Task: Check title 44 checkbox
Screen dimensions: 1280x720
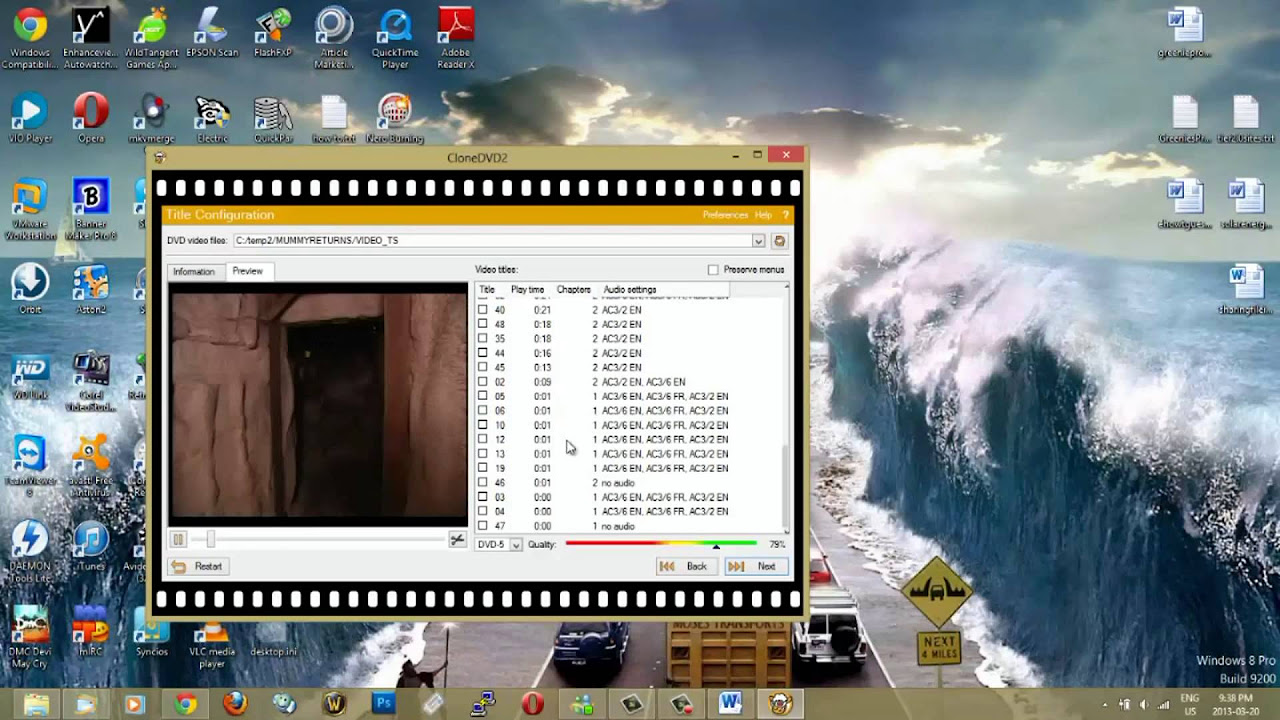Action: 483,353
